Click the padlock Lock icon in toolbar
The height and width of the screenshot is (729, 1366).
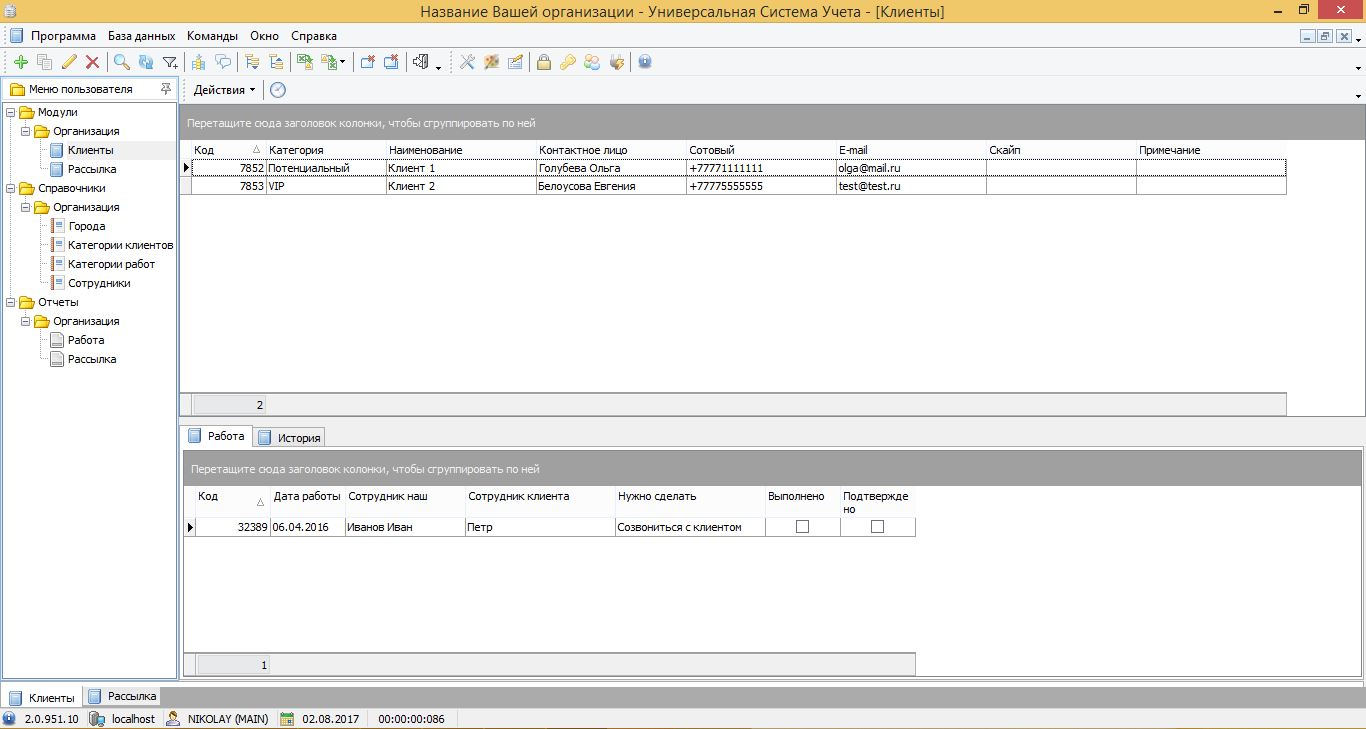pyautogui.click(x=544, y=62)
